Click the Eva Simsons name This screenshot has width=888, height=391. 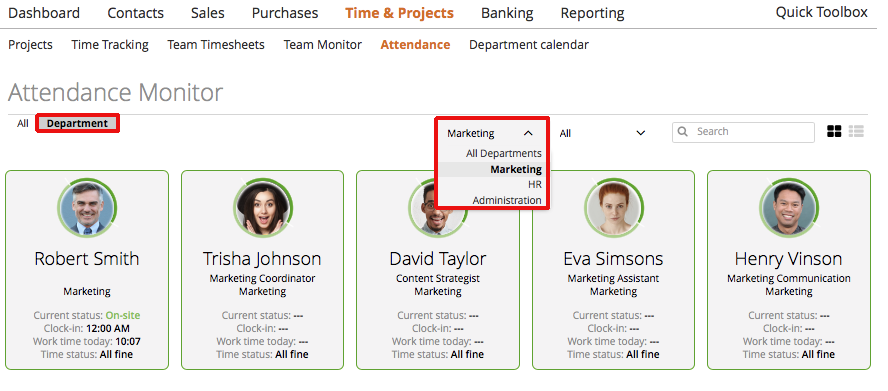[x=613, y=258]
